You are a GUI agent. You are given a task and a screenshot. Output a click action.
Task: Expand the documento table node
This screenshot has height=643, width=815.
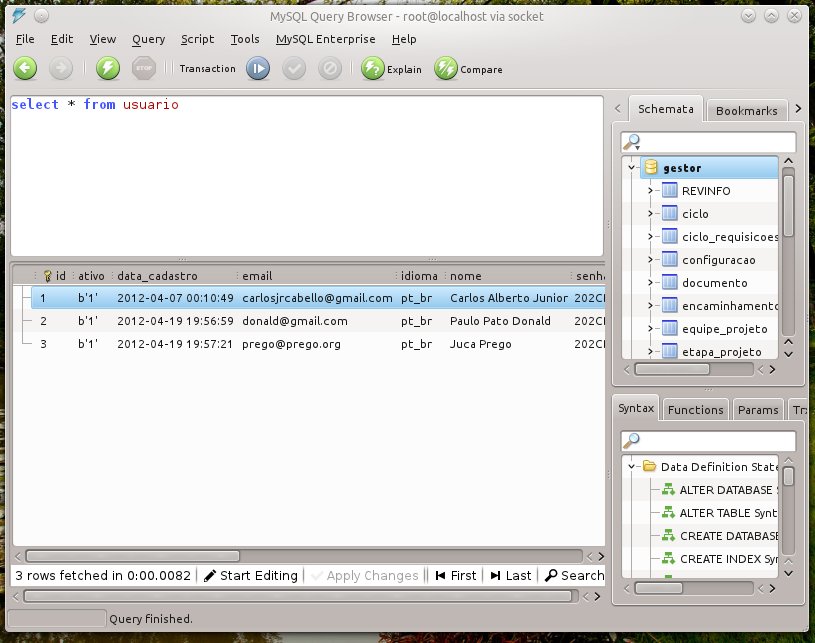tap(650, 282)
